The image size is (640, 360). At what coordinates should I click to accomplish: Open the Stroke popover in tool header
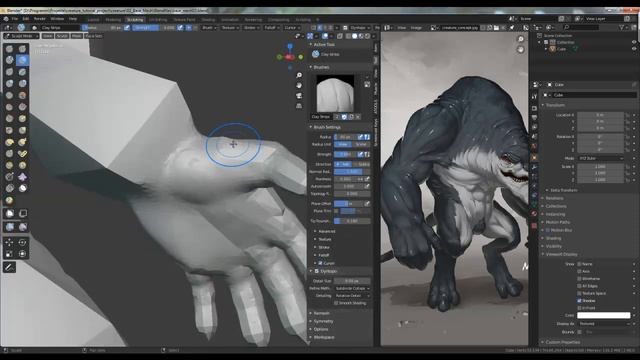251,27
